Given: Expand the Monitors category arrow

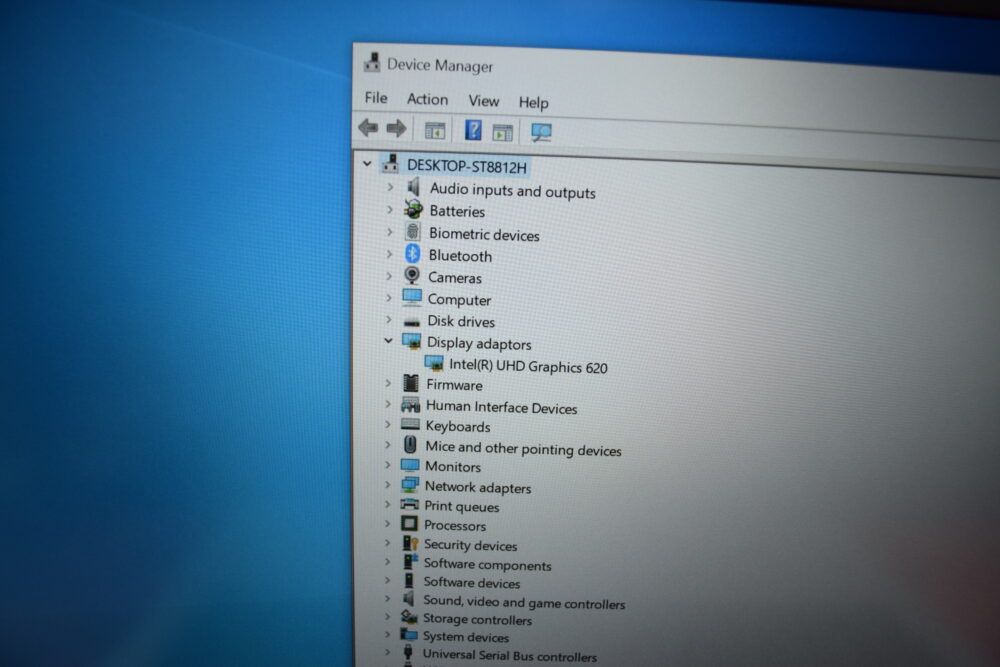Looking at the screenshot, I should click(x=387, y=465).
